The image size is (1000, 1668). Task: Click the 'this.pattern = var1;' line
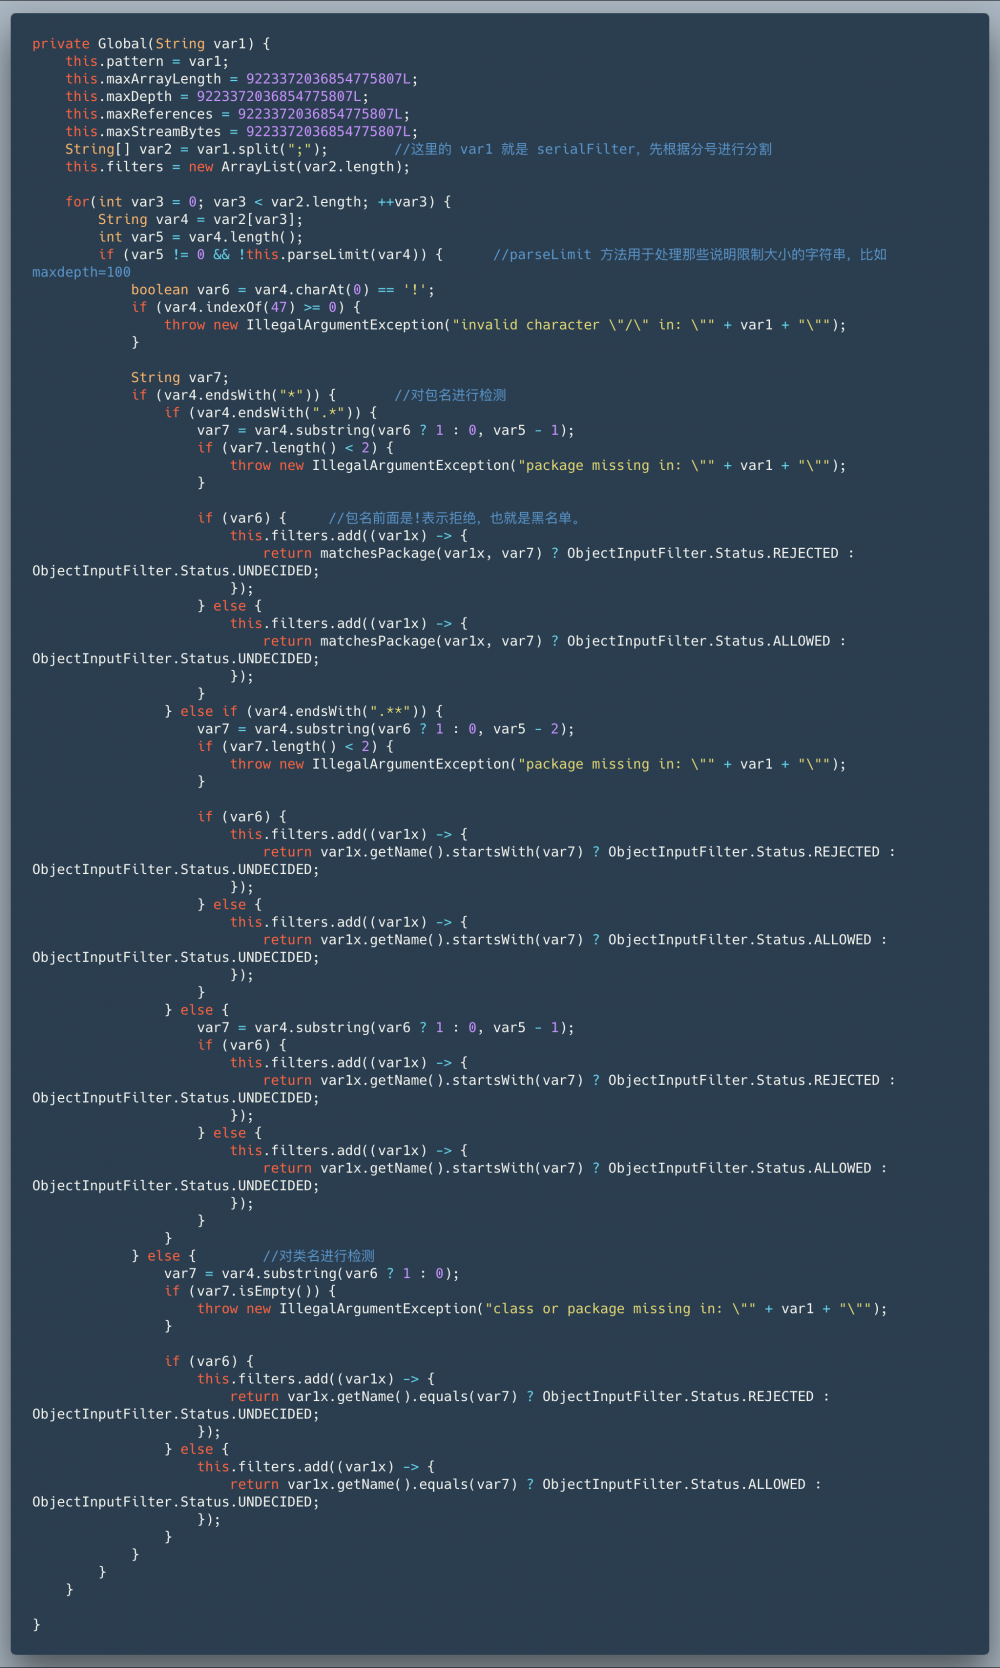click(147, 62)
